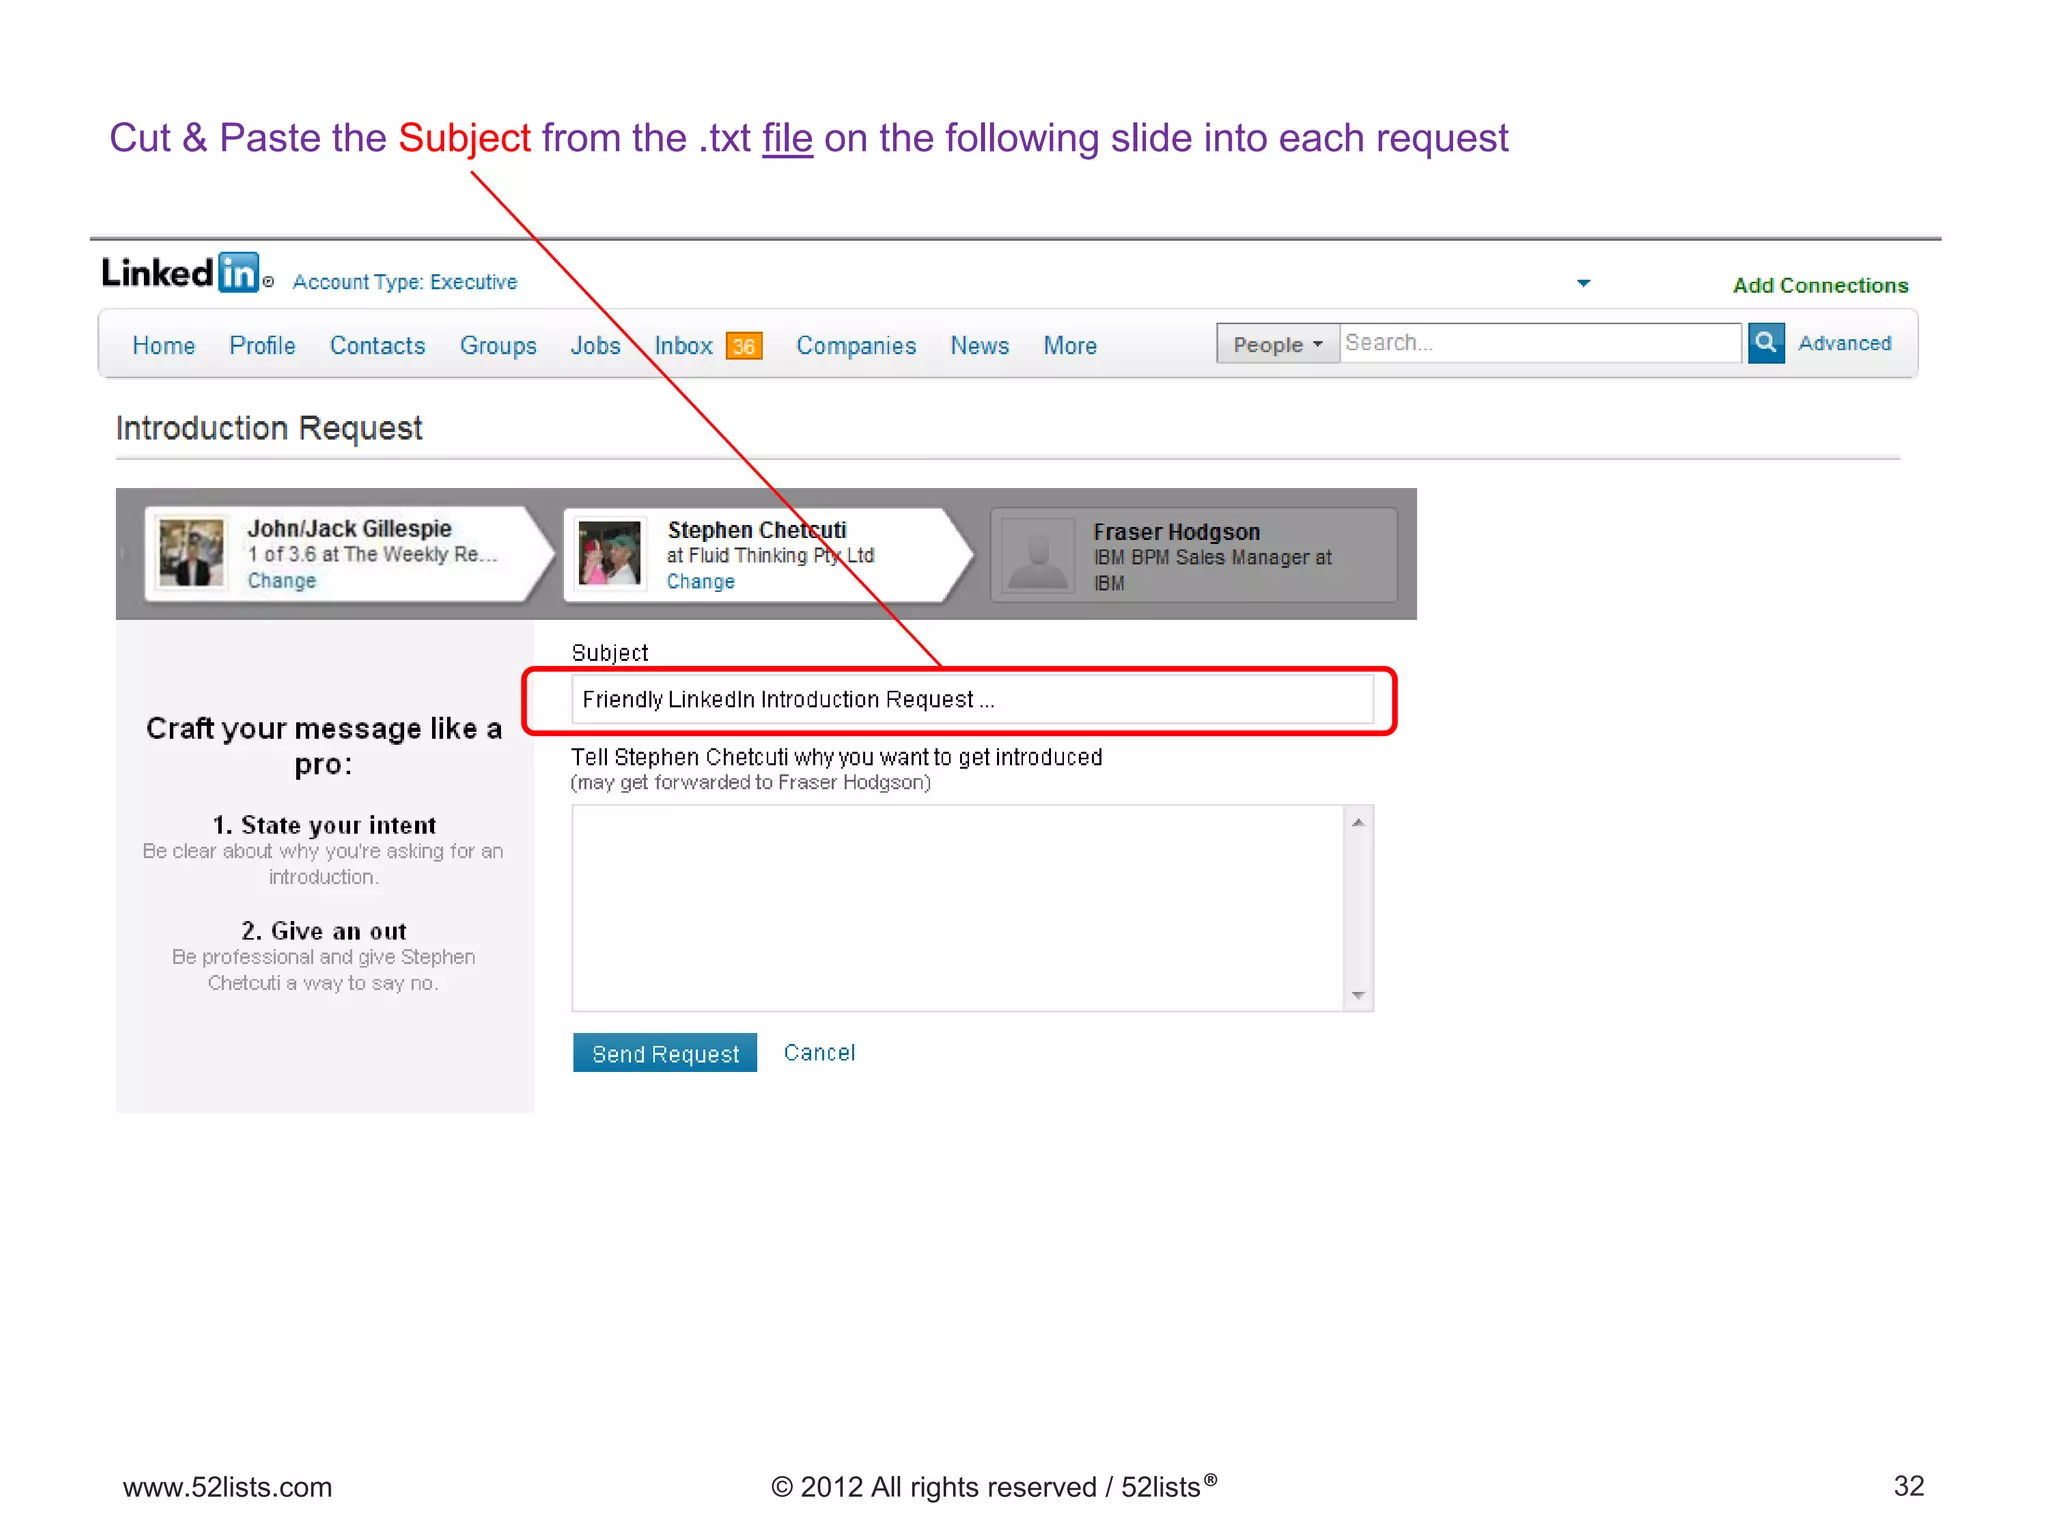The image size is (2048, 1536).
Task: Click the Inbox 36 notification badge
Action: [743, 346]
